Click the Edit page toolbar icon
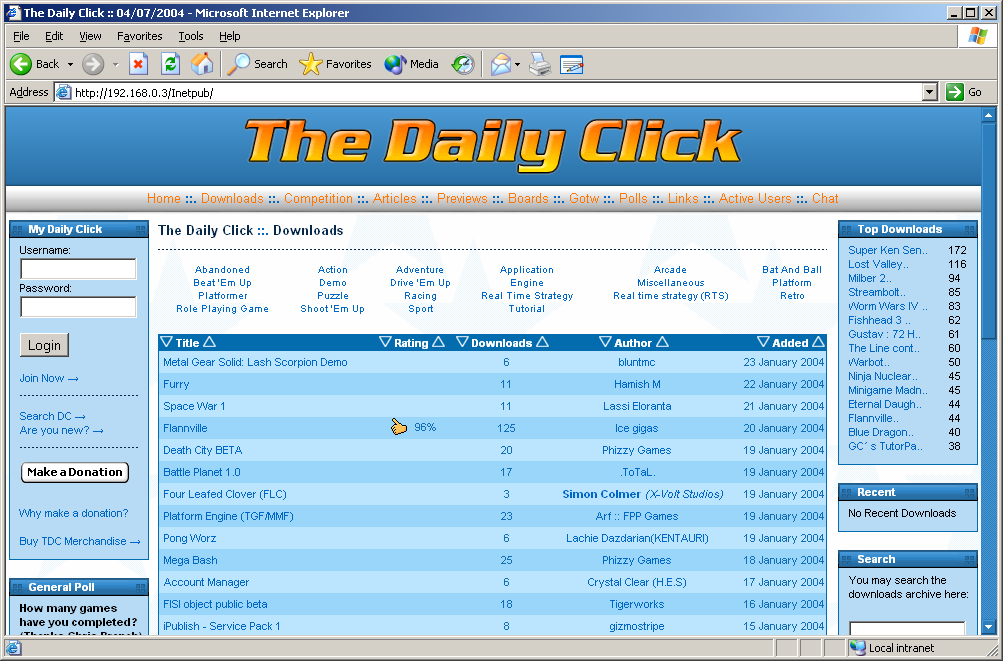Viewport: 1003px width, 661px height. 571,64
